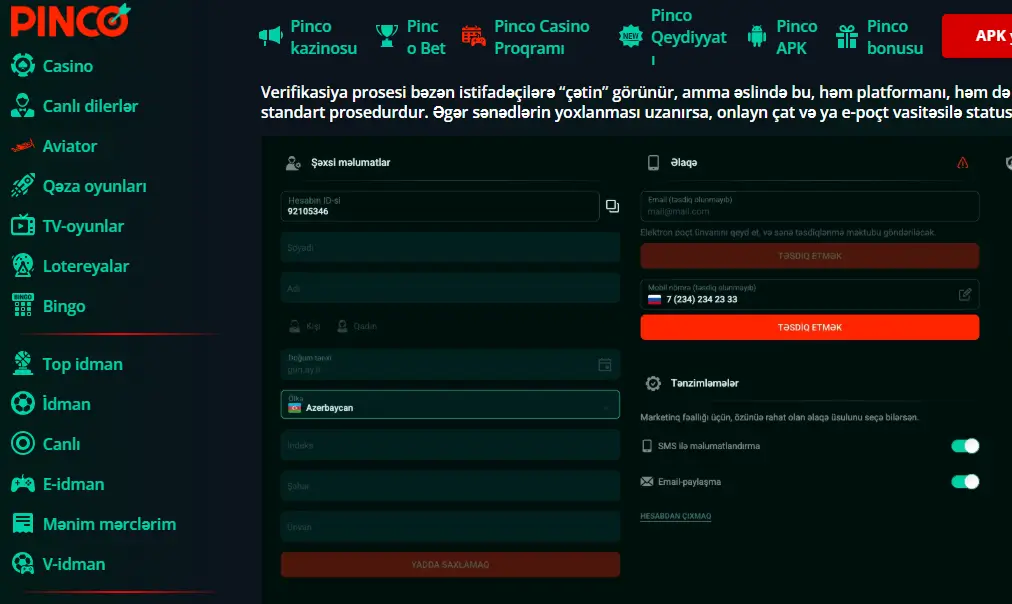Screen dimensions: 1012x604
Task: Select the Kişi gender option
Action: coord(305,327)
